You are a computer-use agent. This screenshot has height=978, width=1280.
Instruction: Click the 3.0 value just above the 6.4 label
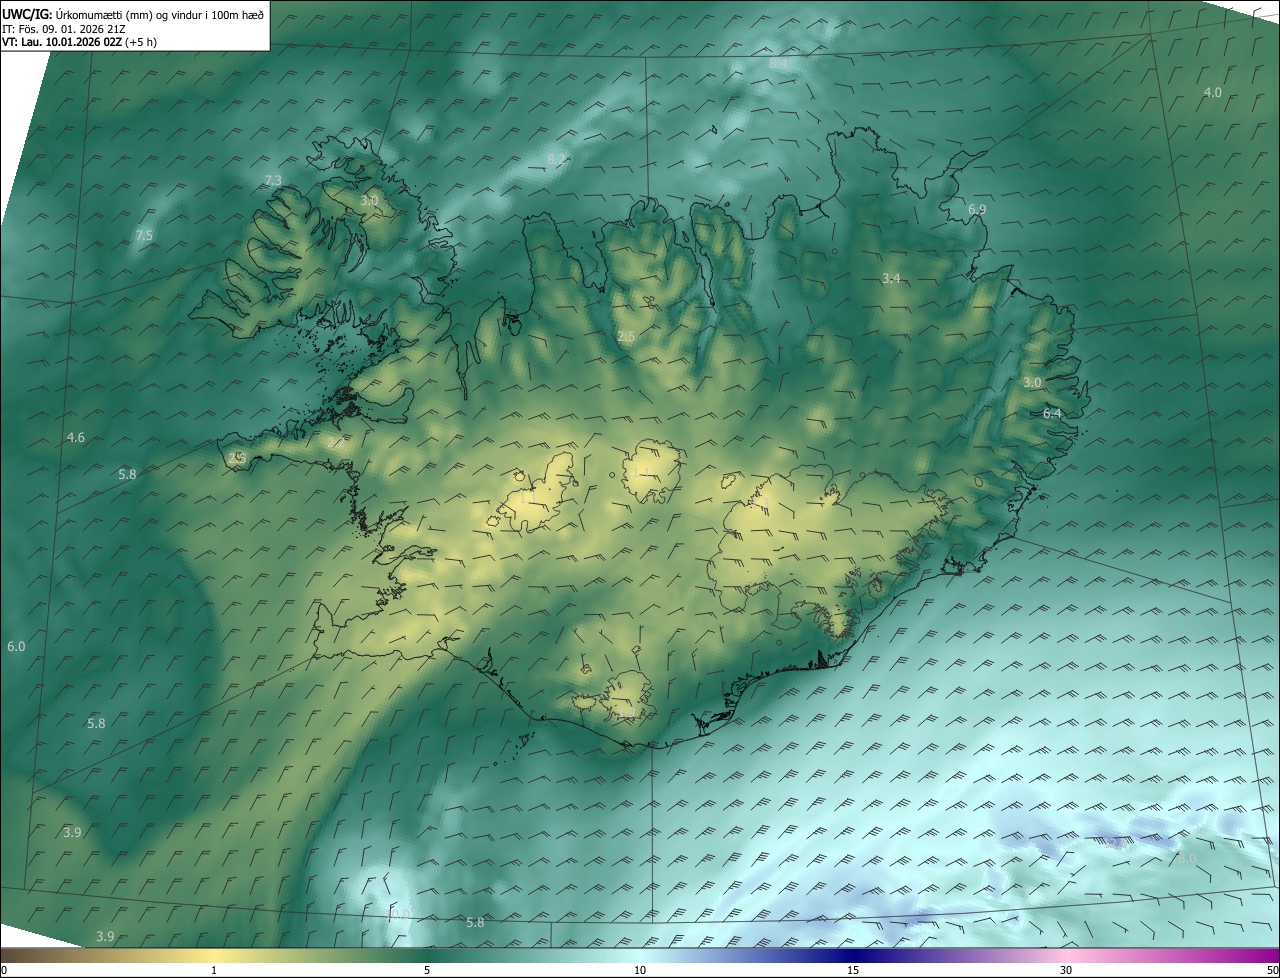point(1032,382)
